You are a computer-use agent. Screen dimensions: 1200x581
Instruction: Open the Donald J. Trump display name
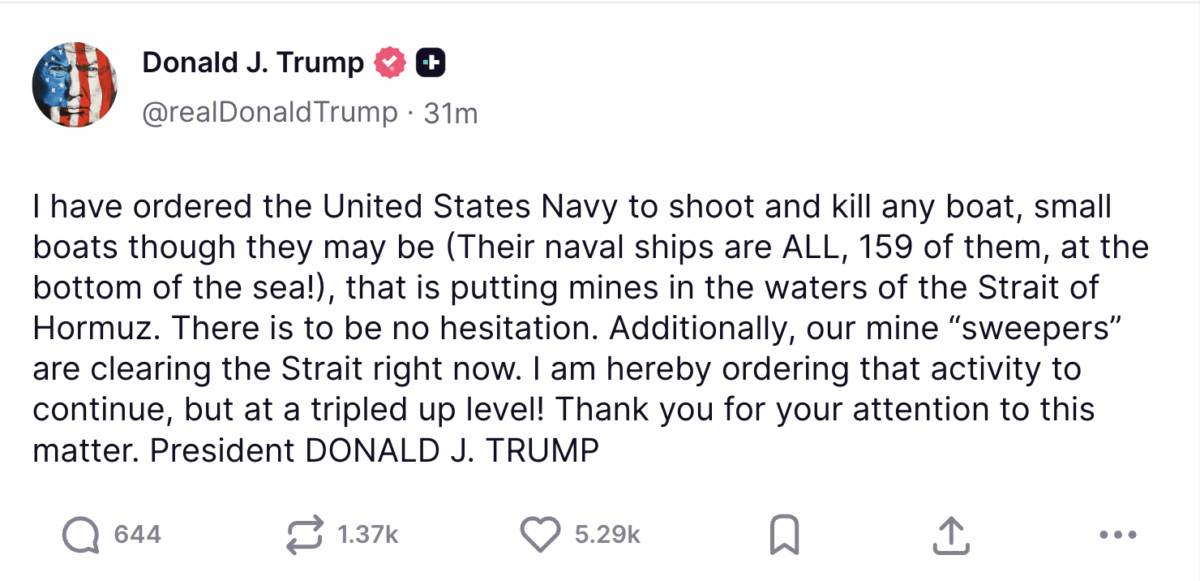[253, 63]
